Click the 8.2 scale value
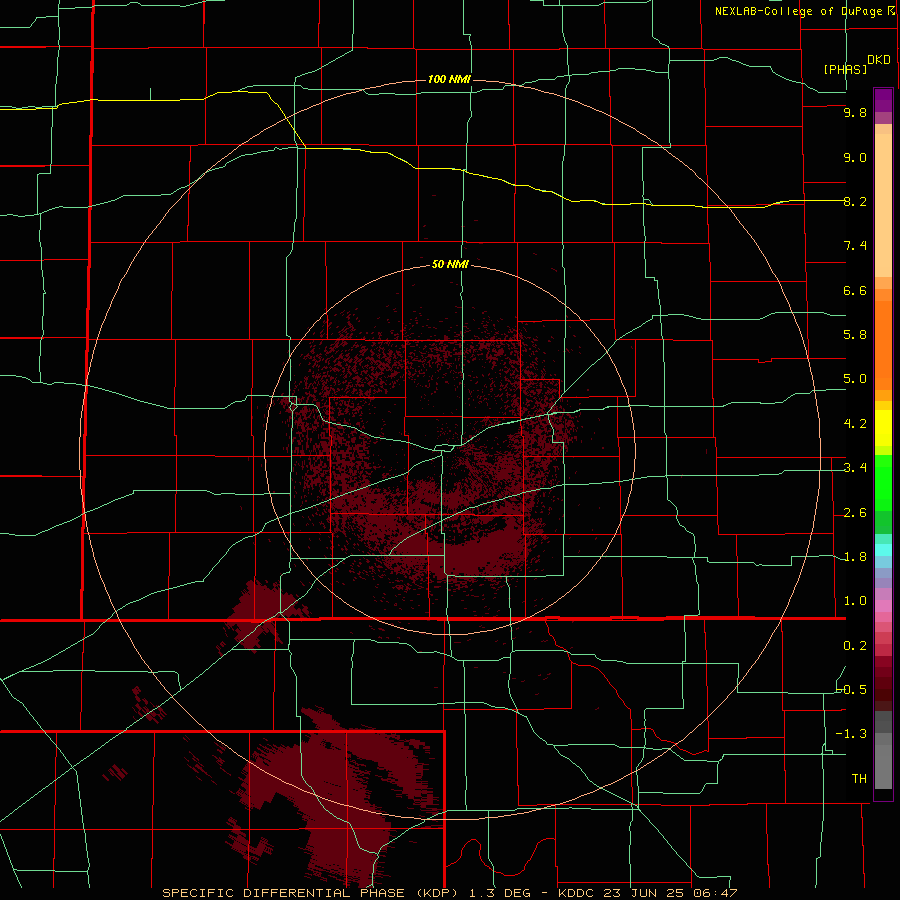The image size is (900, 900). click(x=855, y=201)
